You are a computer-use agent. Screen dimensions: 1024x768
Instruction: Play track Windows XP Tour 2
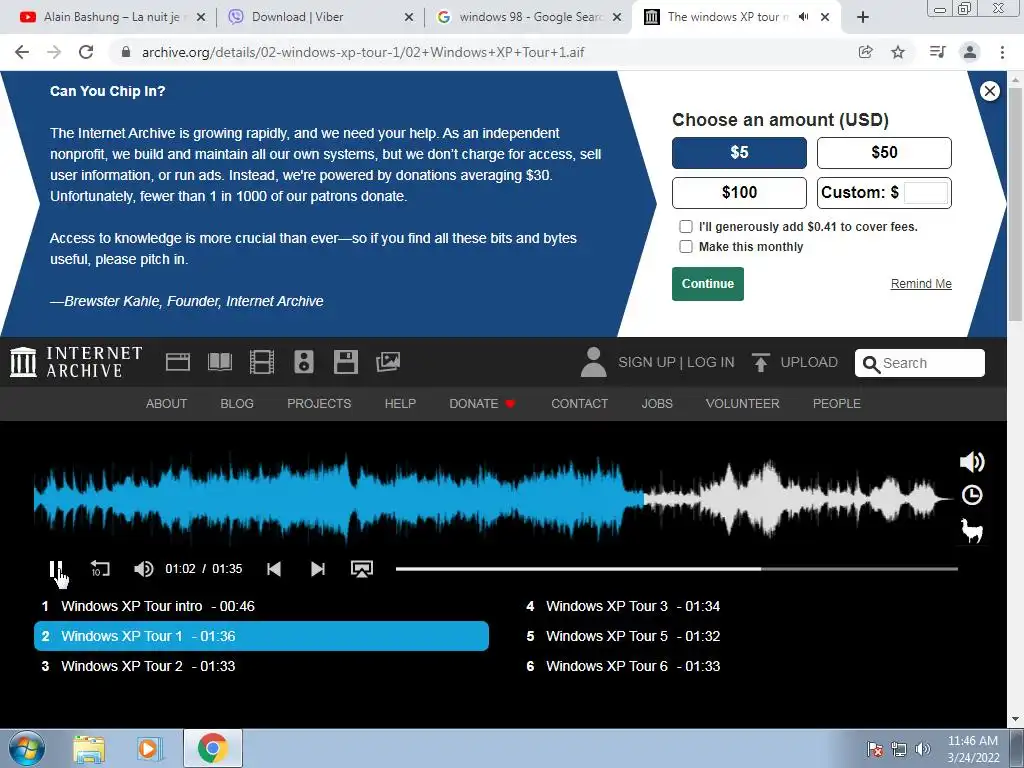[x=261, y=666]
